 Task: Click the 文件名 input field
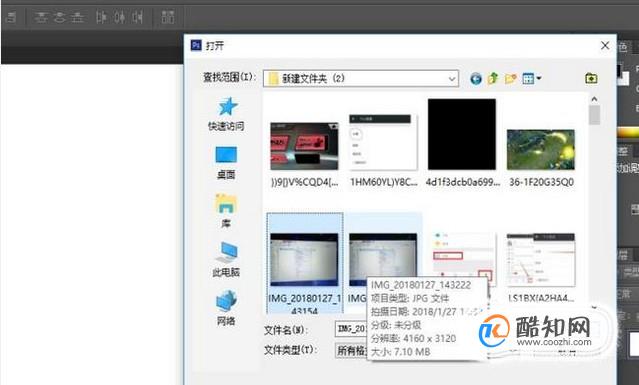pyautogui.click(x=351, y=329)
